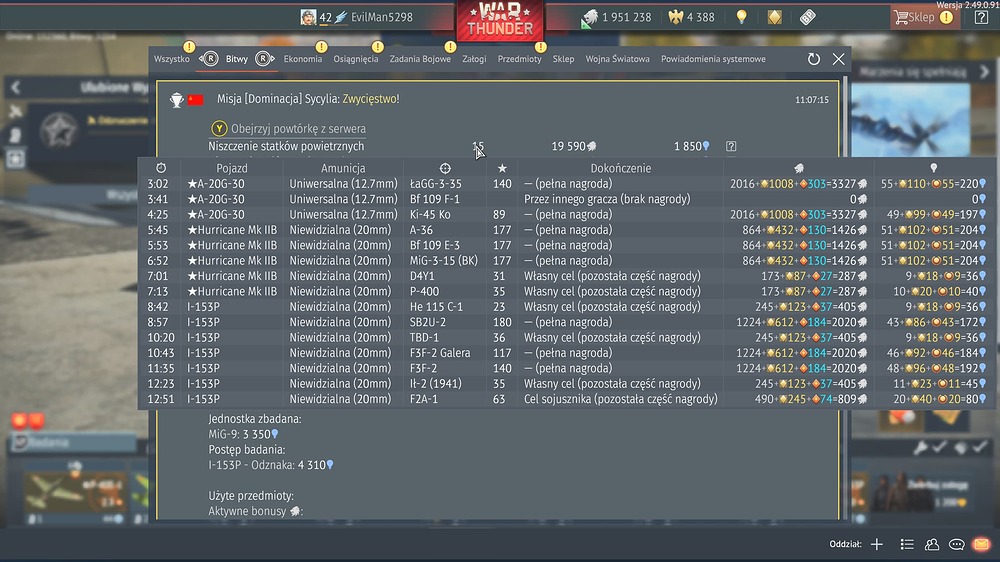Image resolution: width=1000 pixels, height=562 pixels.
Task: Close the message log window
Action: click(839, 59)
